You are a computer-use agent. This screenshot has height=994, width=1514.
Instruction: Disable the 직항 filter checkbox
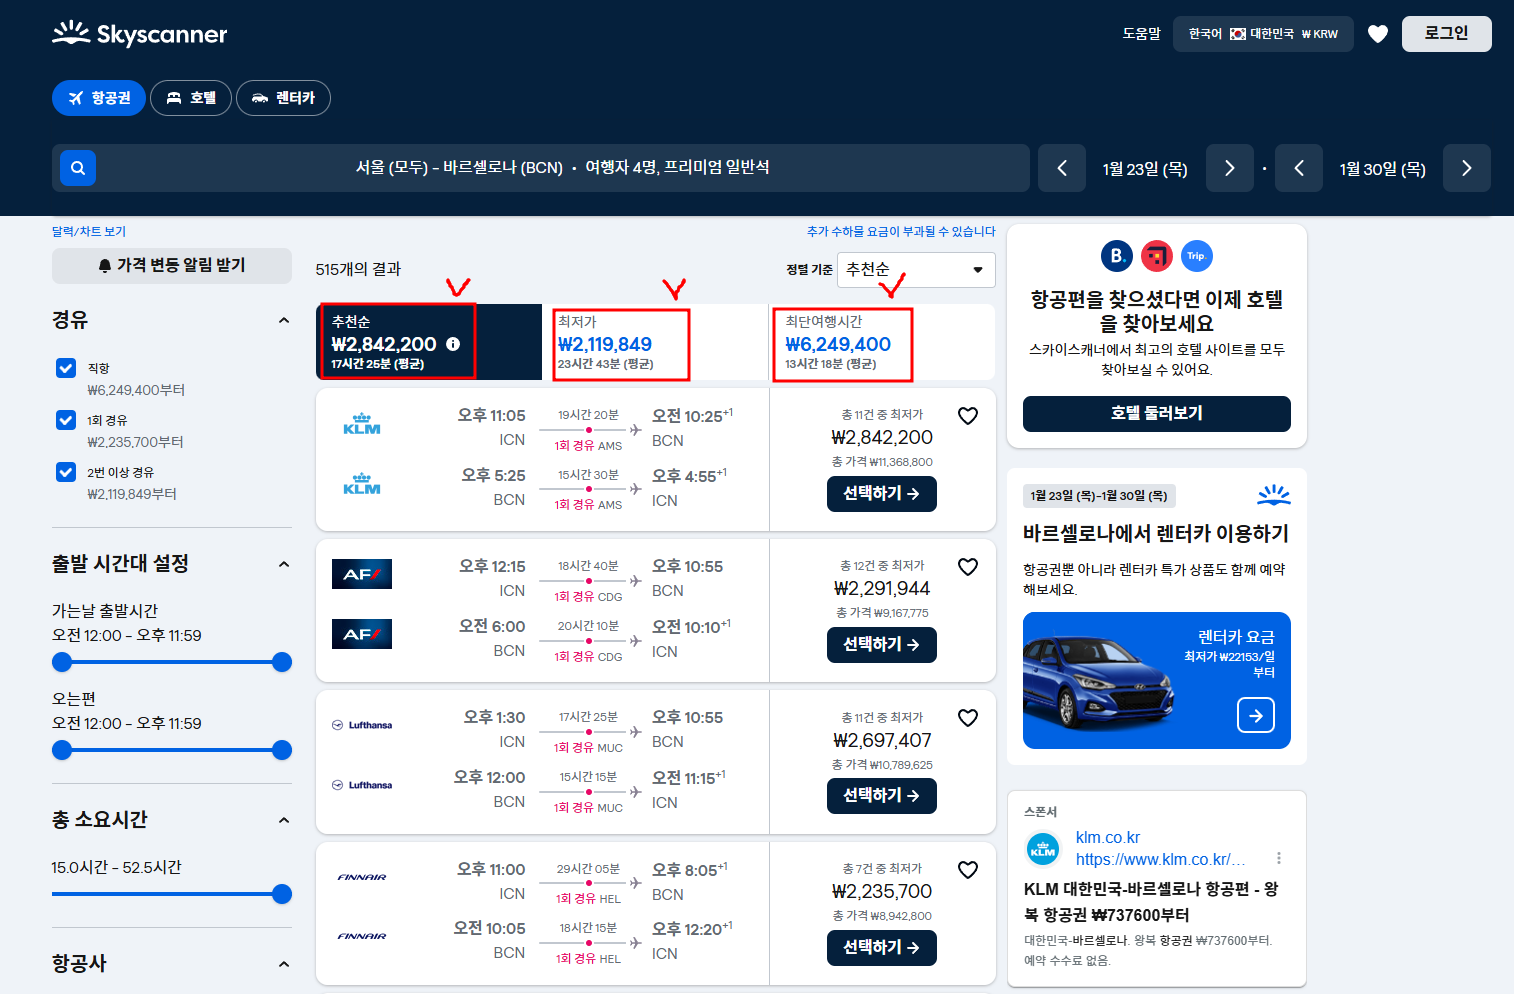coord(65,367)
